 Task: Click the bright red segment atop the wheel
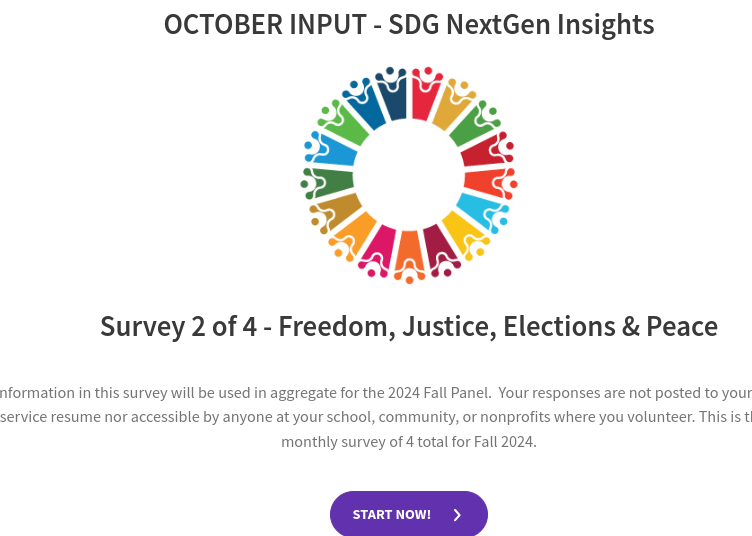point(424,100)
